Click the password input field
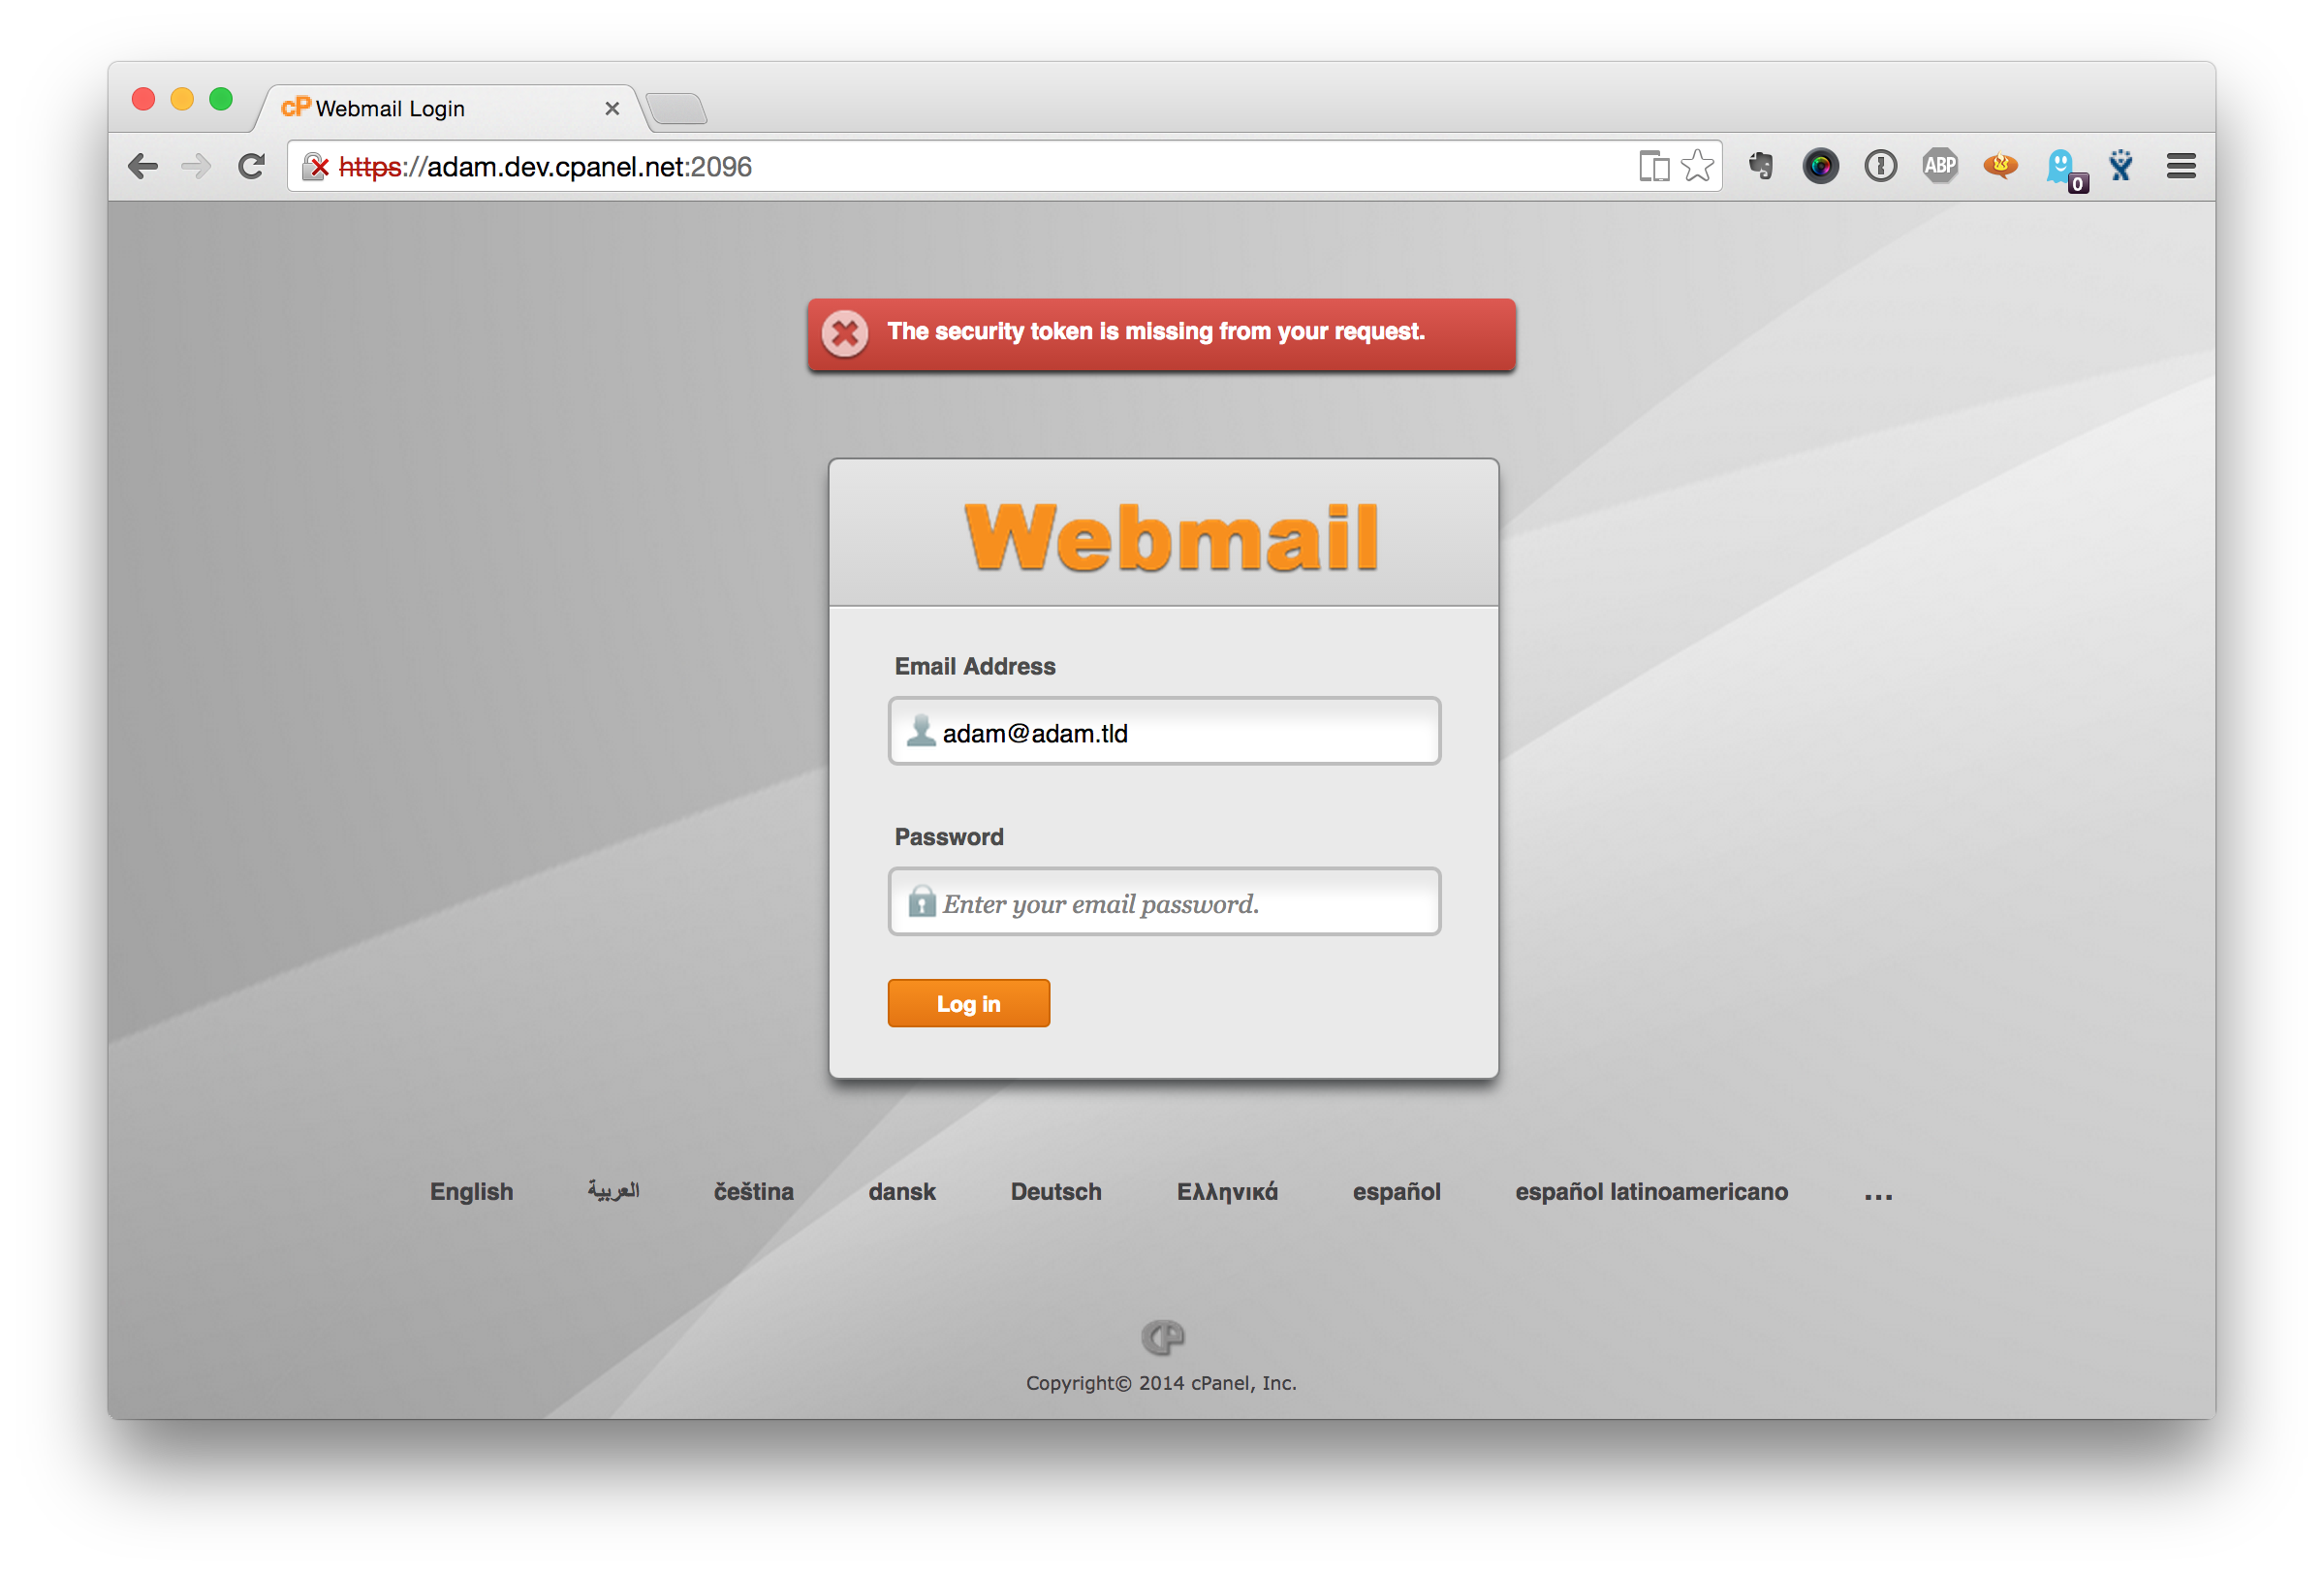The image size is (2324, 1574). click(x=1165, y=901)
